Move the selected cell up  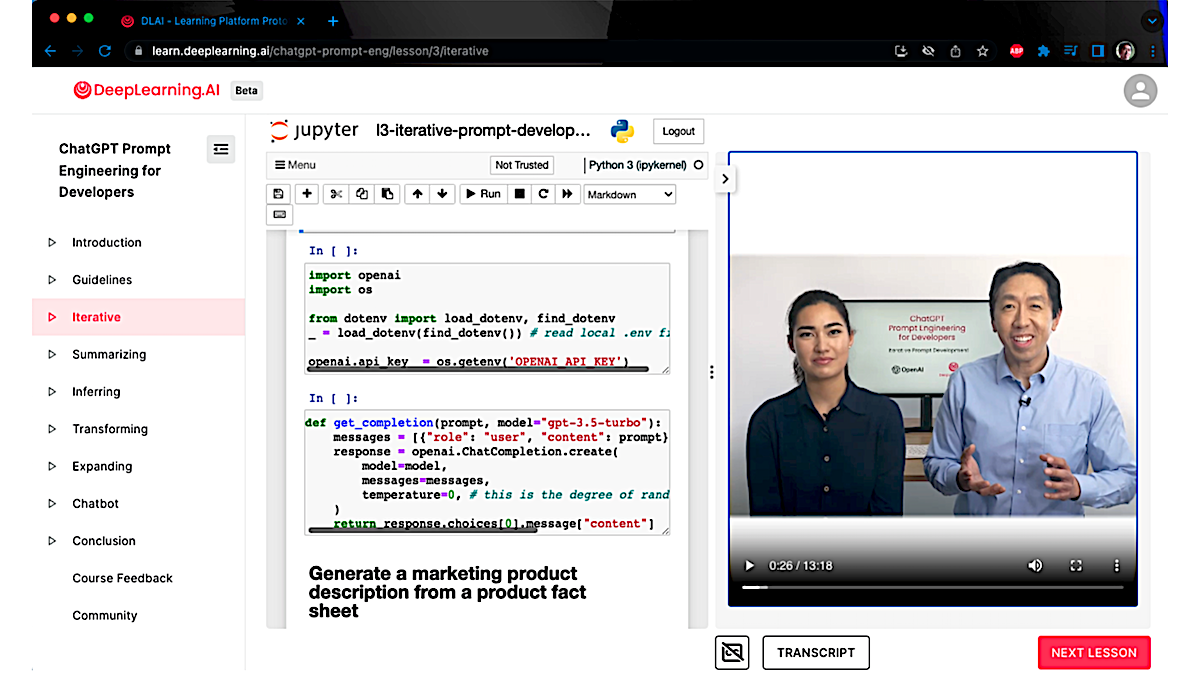point(417,194)
